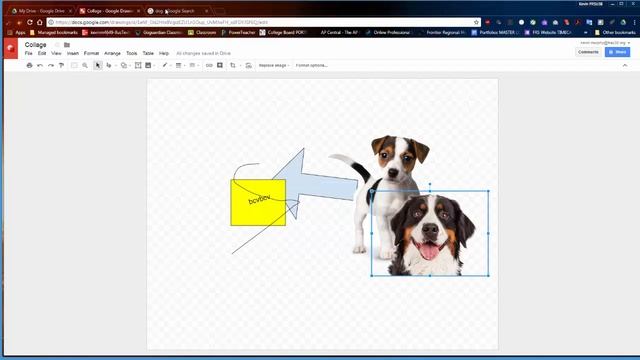Viewport: 640px width, 360px height.
Task: Select the Line tool
Action: pyautogui.click(x=109, y=65)
